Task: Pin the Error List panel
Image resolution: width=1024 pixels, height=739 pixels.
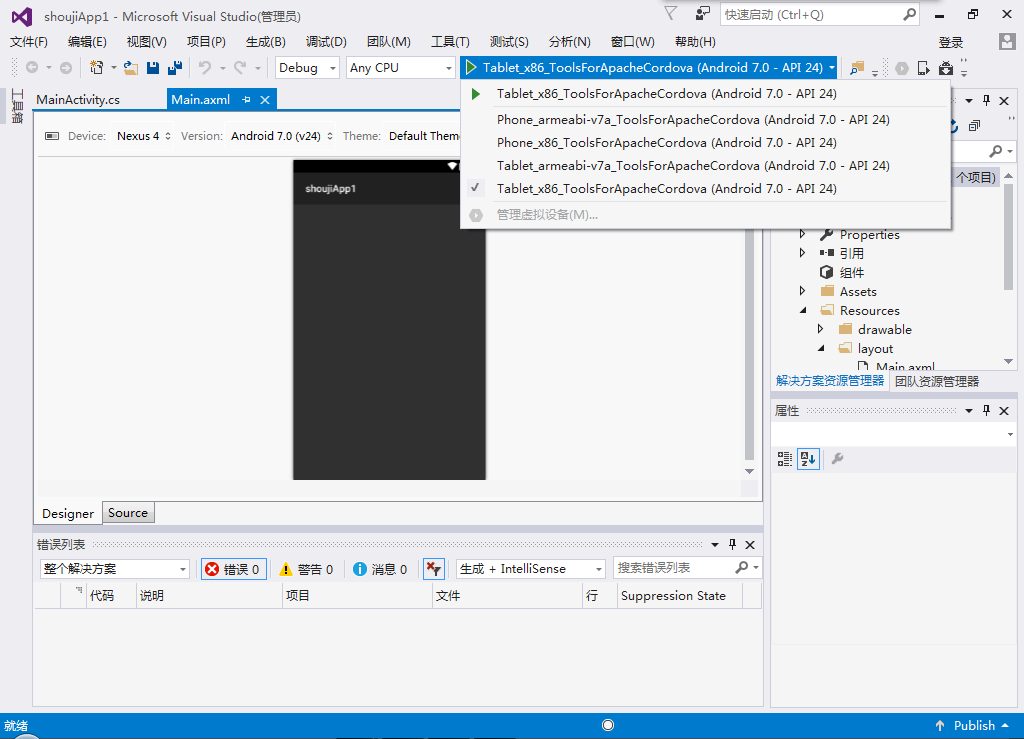Action: [733, 544]
